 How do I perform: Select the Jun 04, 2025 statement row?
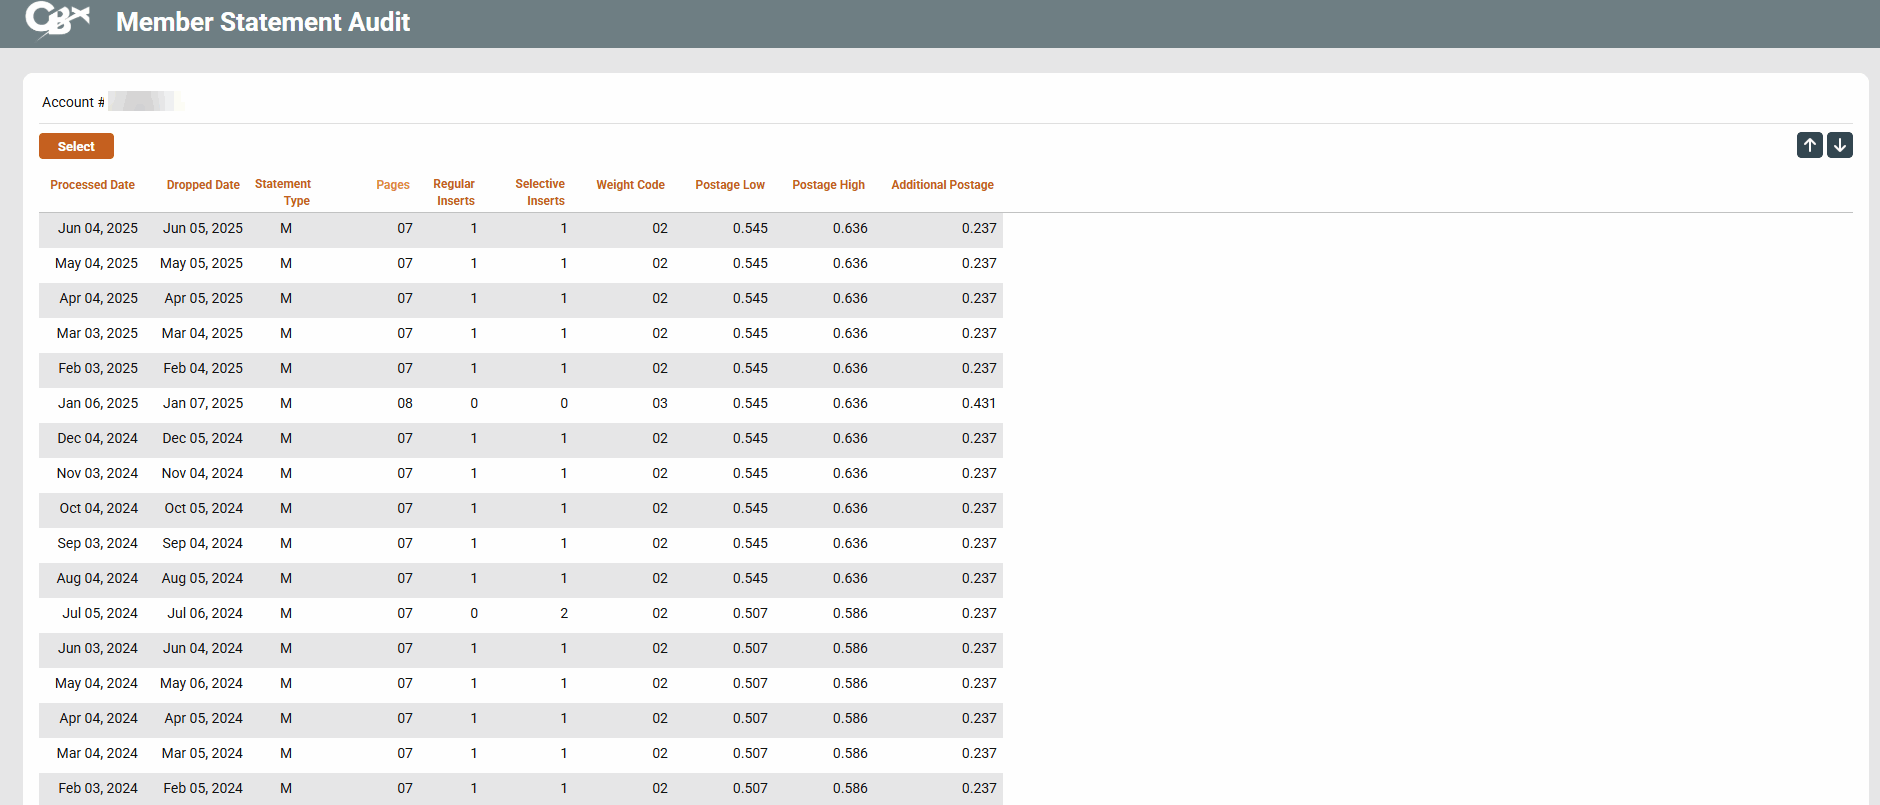click(x=98, y=229)
